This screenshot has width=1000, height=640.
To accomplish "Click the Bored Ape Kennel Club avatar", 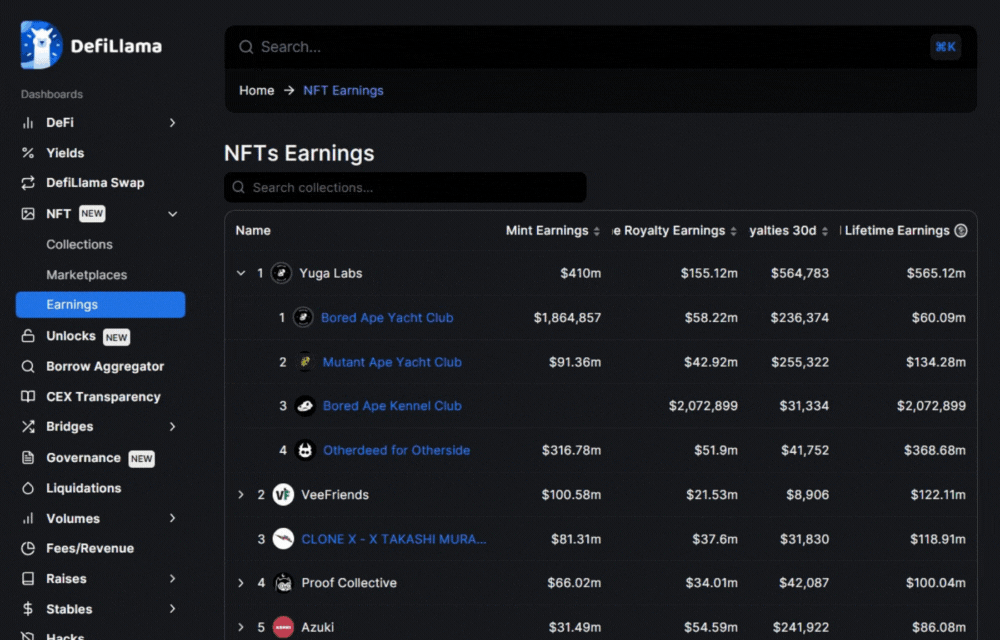I will [x=305, y=406].
